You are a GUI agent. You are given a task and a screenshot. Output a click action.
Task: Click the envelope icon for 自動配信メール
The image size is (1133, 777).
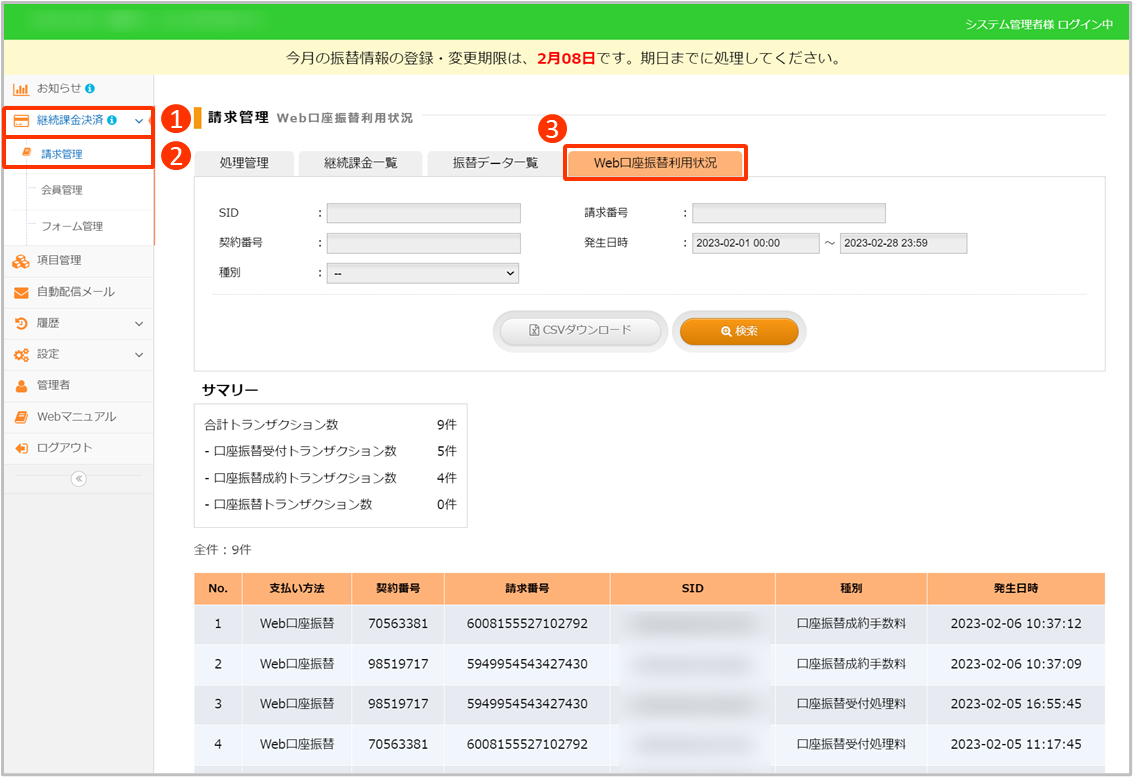coord(20,293)
